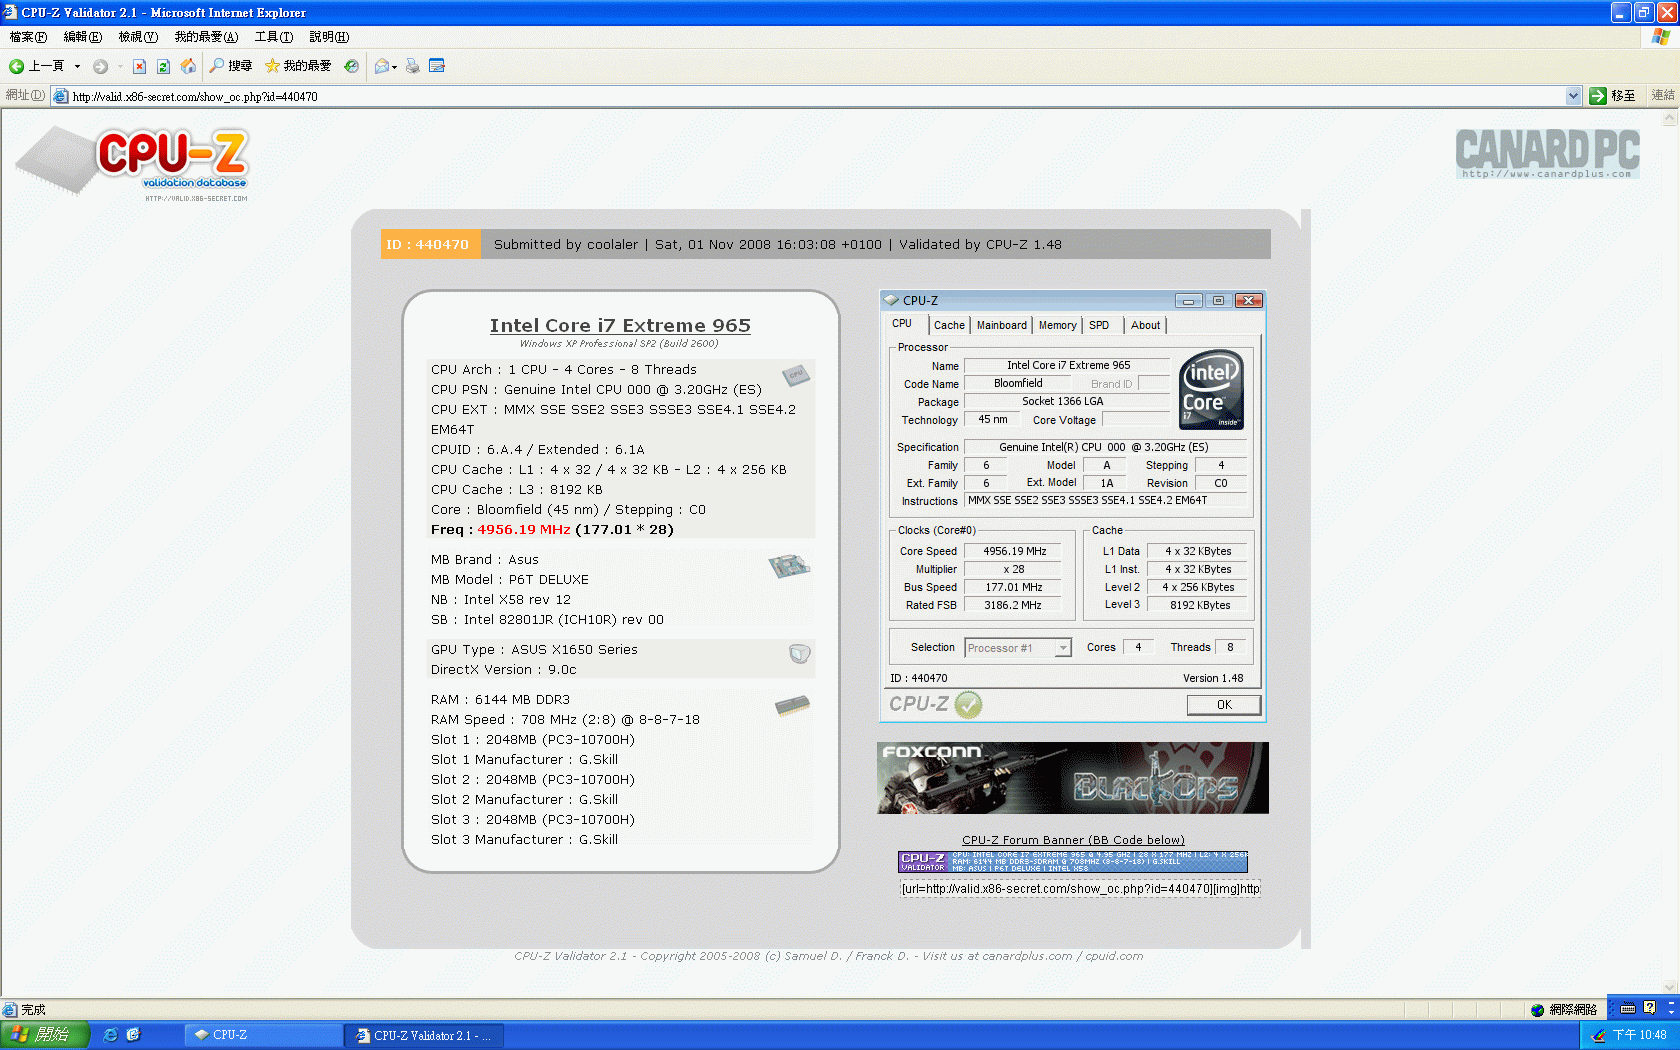Select the About tab in CPU-Z window

click(x=1146, y=325)
